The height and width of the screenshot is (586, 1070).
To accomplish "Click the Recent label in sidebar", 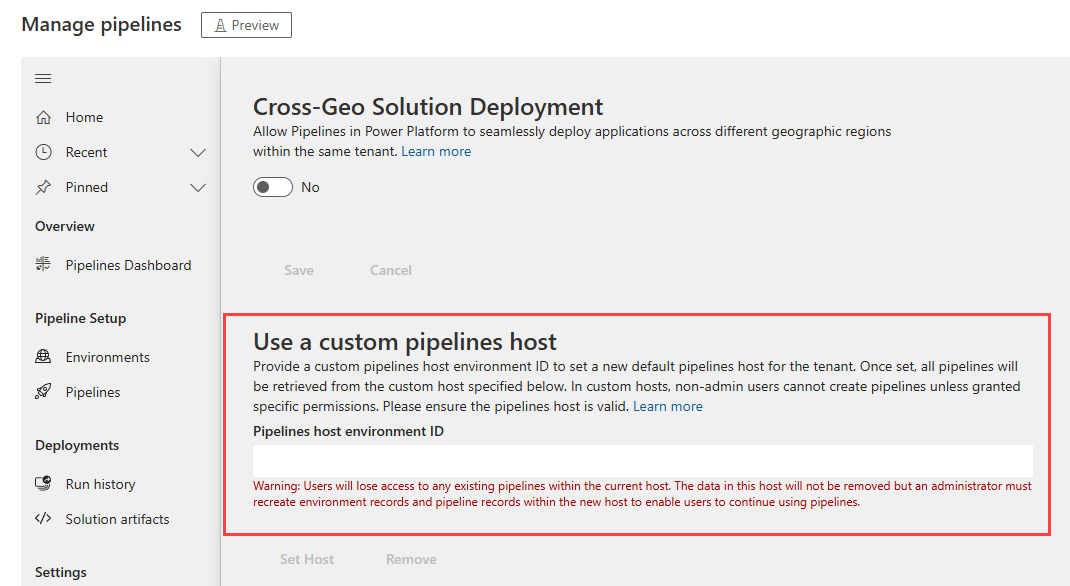I will pos(86,152).
